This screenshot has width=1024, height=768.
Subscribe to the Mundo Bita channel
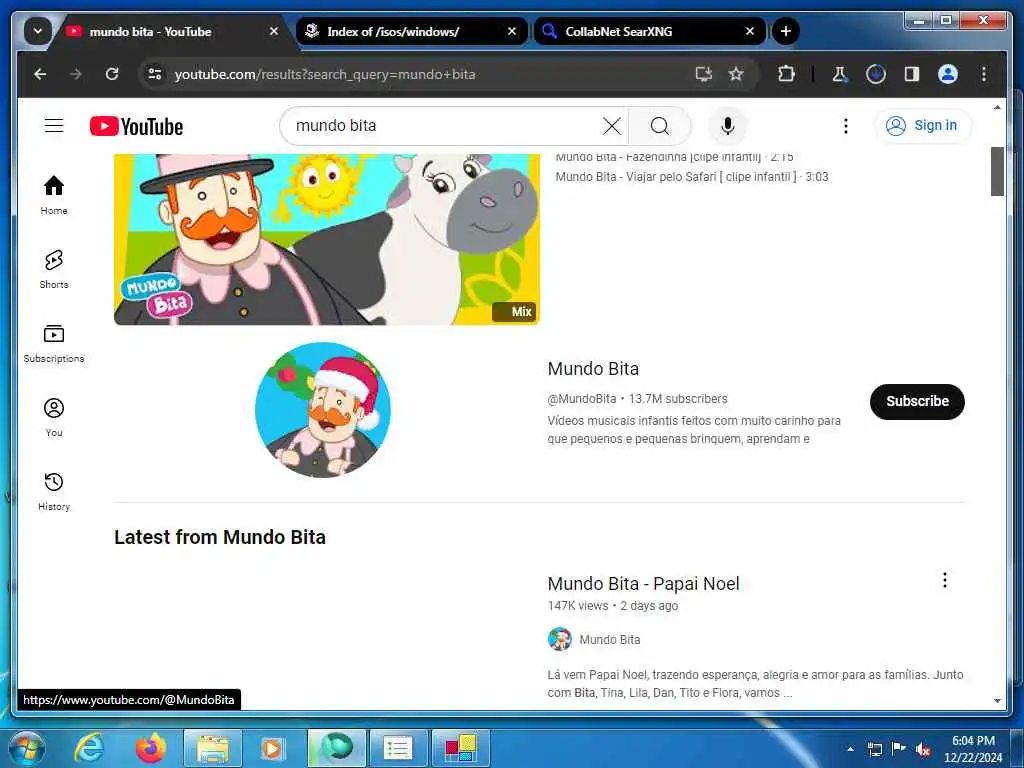tap(917, 402)
